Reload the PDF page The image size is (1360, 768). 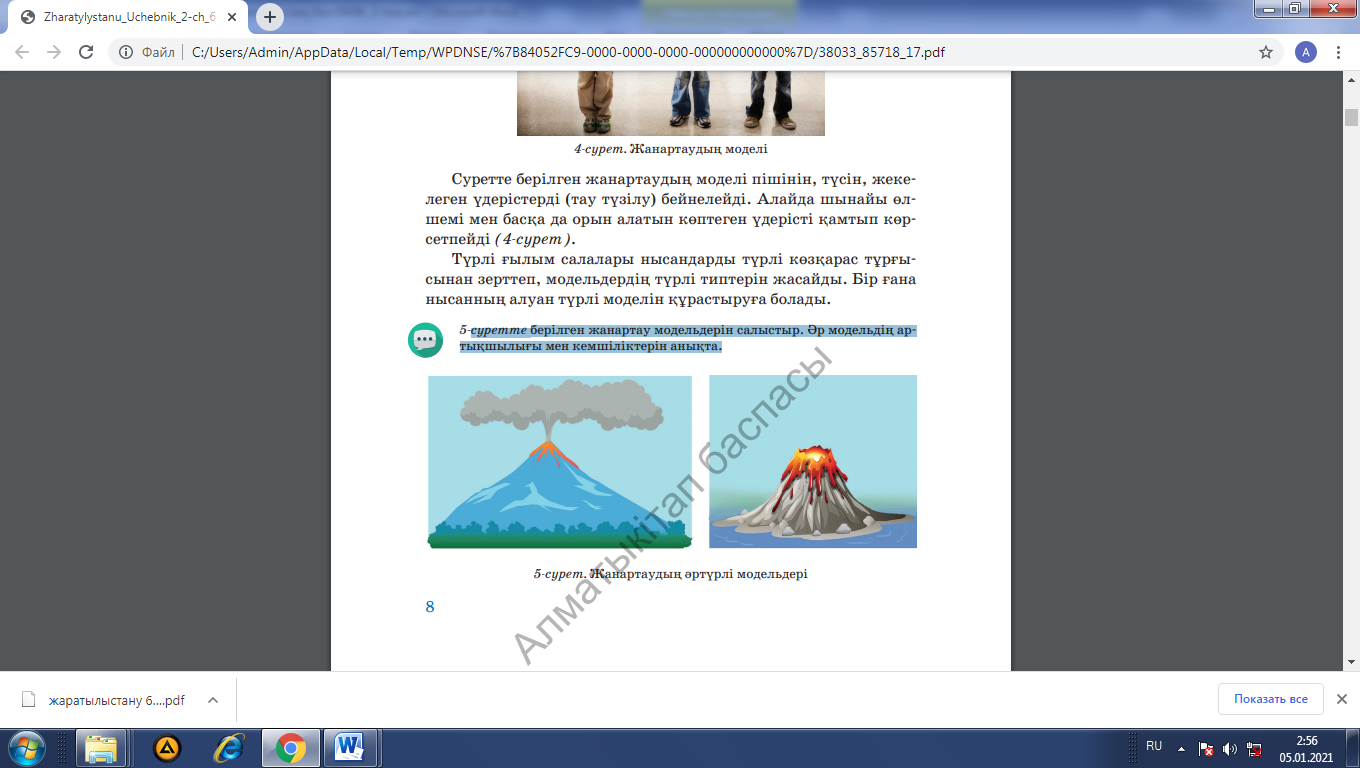point(86,52)
